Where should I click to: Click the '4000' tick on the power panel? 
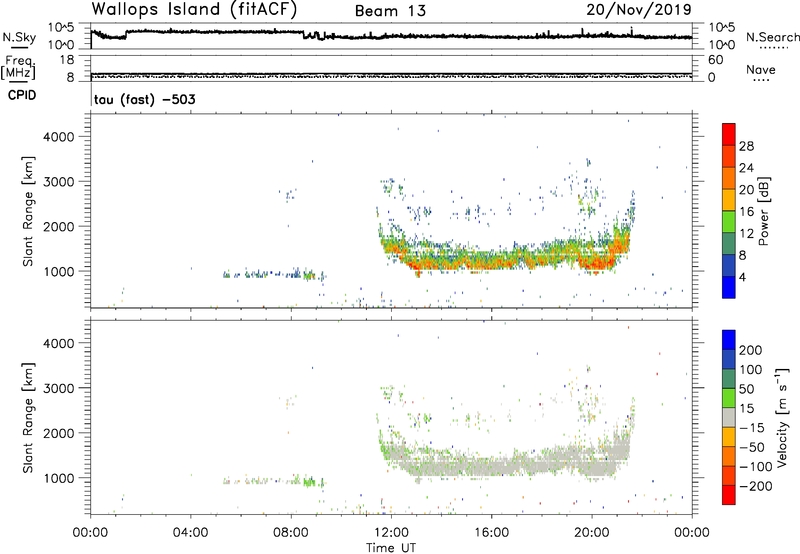[x=59, y=137]
